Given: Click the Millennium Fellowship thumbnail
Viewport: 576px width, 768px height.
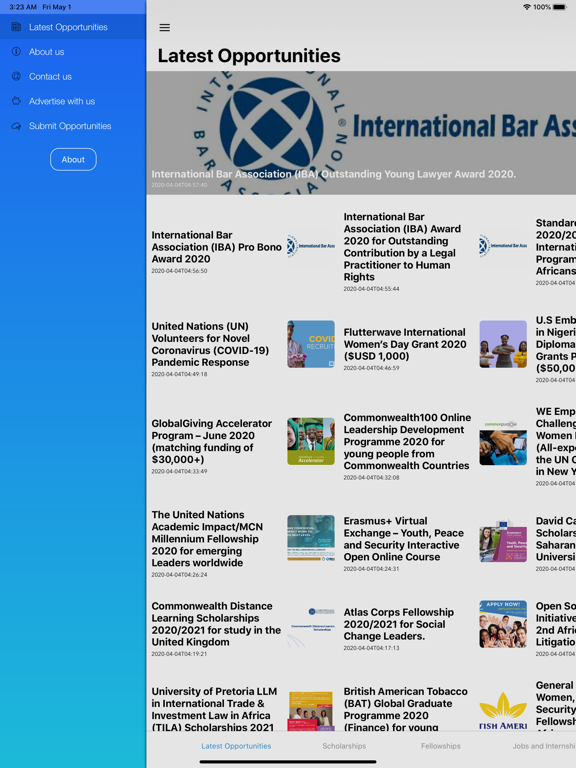Looking at the screenshot, I should click(311, 538).
